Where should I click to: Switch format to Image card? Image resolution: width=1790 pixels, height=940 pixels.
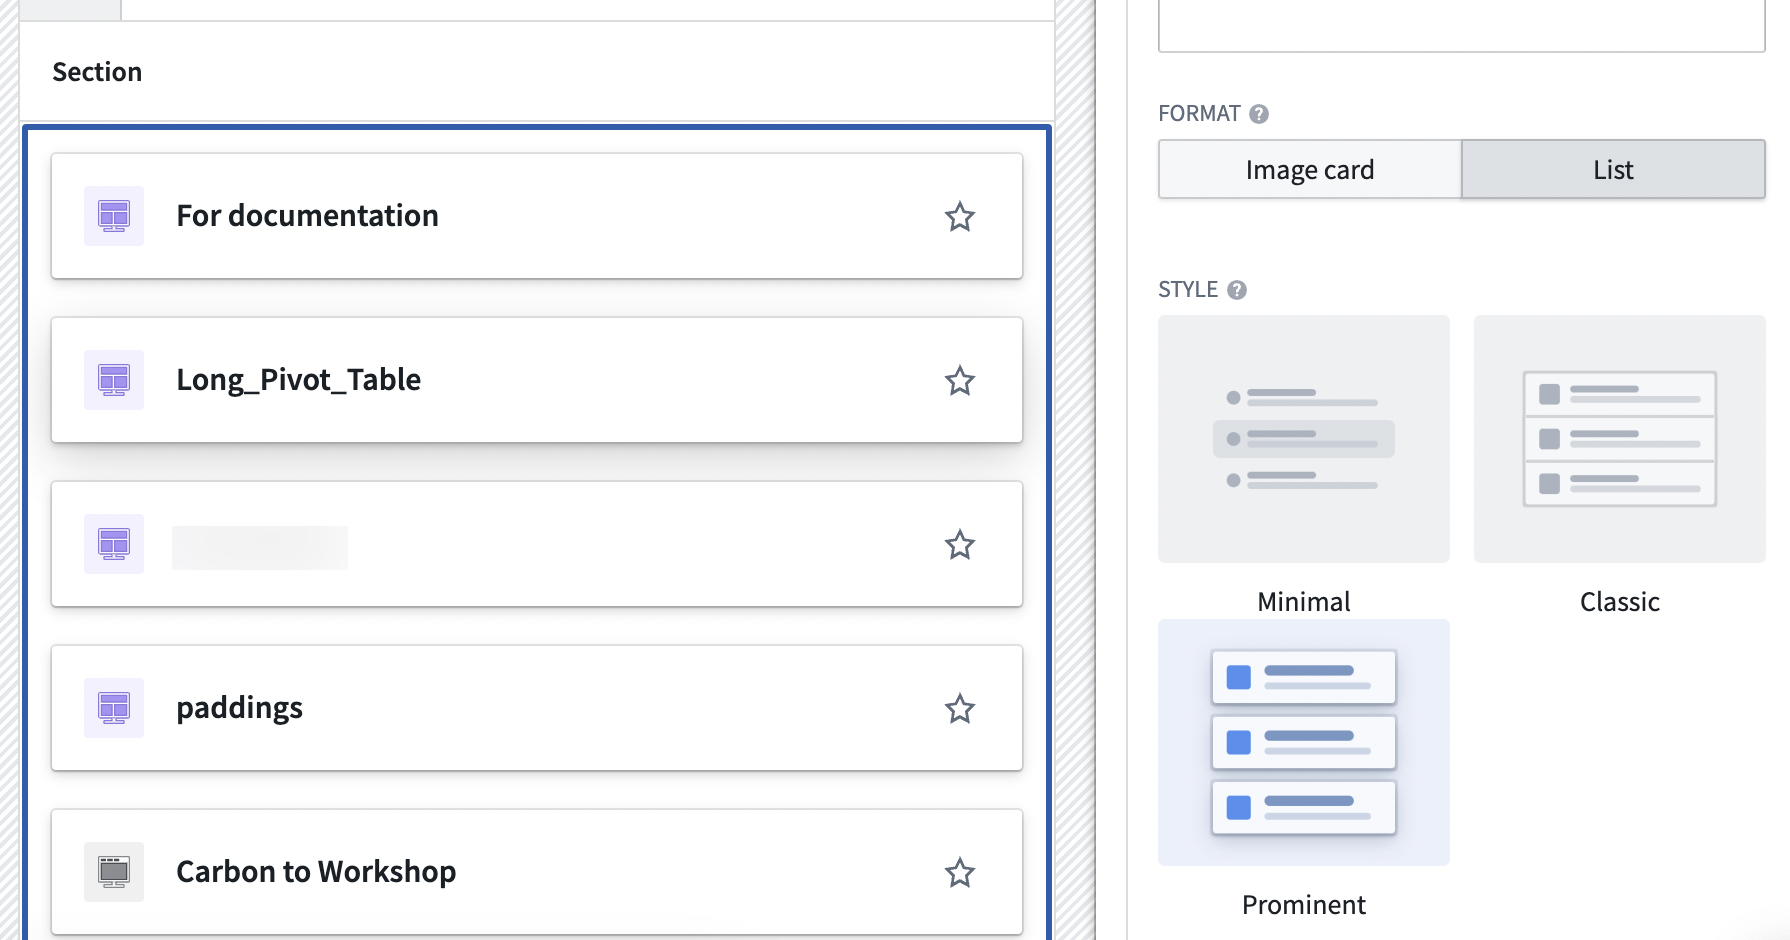(1310, 169)
